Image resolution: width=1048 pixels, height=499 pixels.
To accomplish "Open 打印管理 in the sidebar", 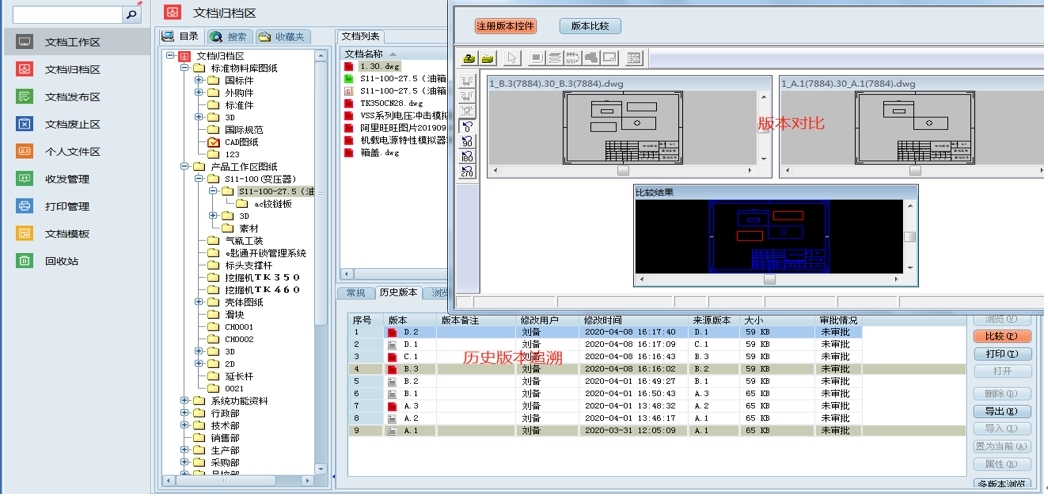I will [67, 206].
